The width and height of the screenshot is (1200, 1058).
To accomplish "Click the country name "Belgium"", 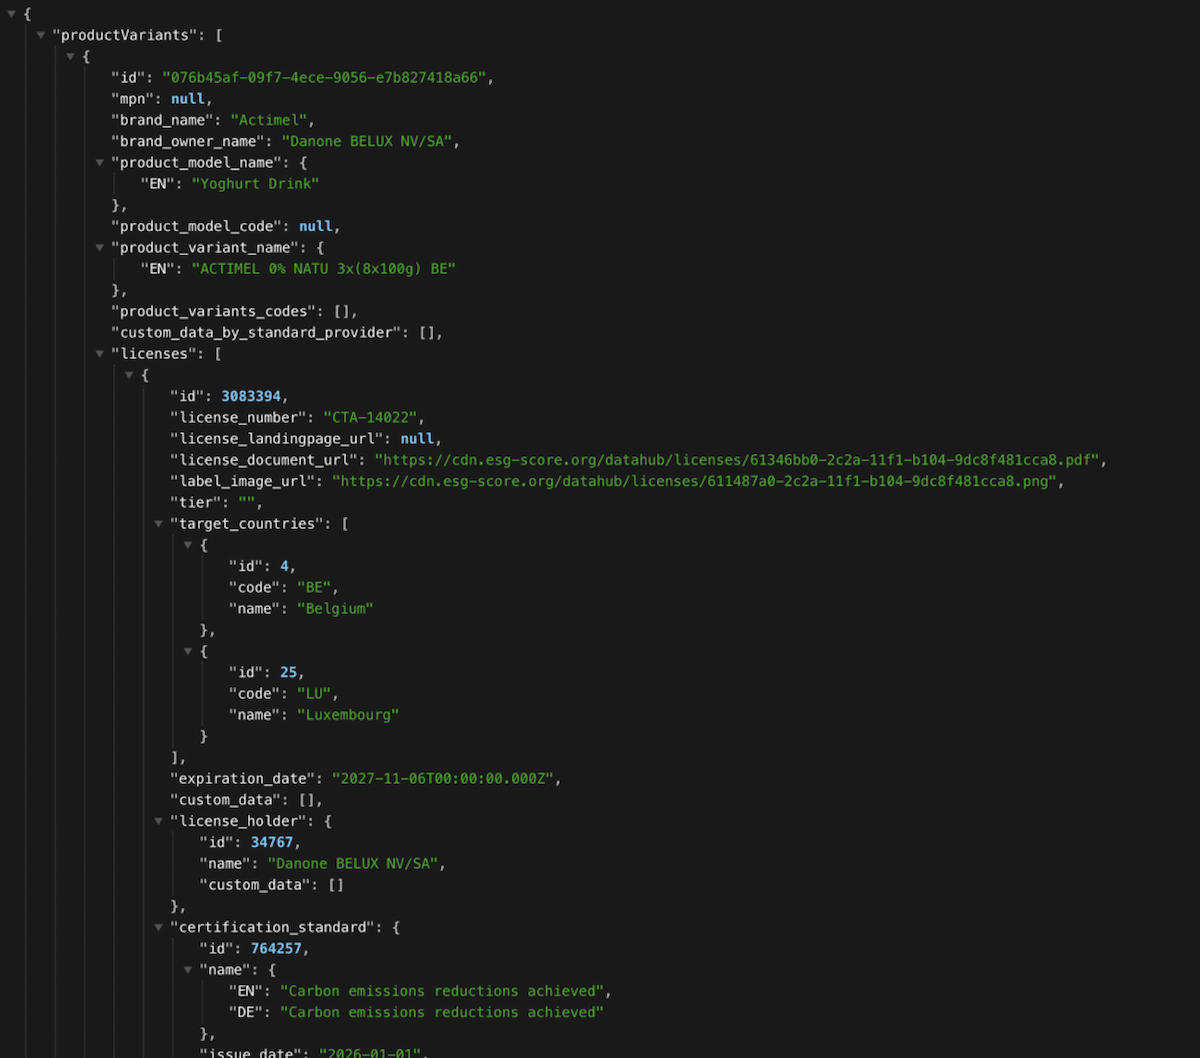I will click(x=335, y=608).
